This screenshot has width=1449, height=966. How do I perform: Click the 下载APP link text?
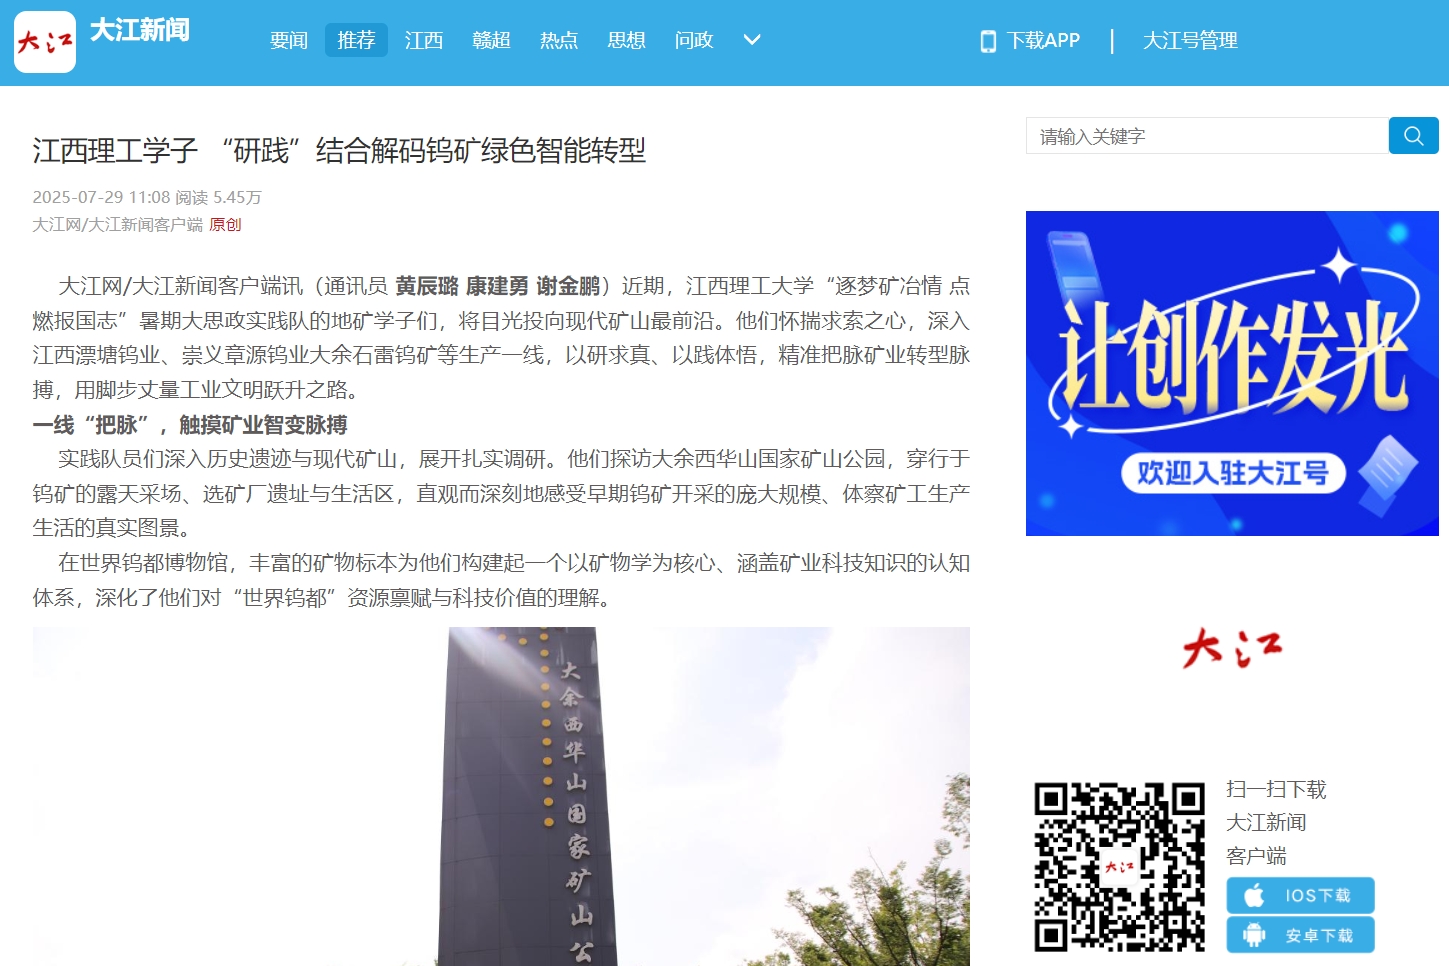pos(1043,41)
